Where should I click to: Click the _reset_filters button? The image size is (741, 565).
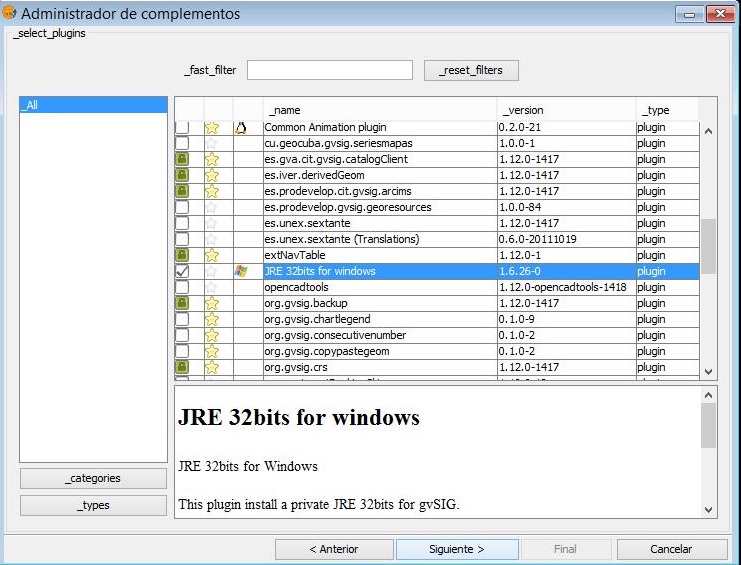tap(471, 70)
